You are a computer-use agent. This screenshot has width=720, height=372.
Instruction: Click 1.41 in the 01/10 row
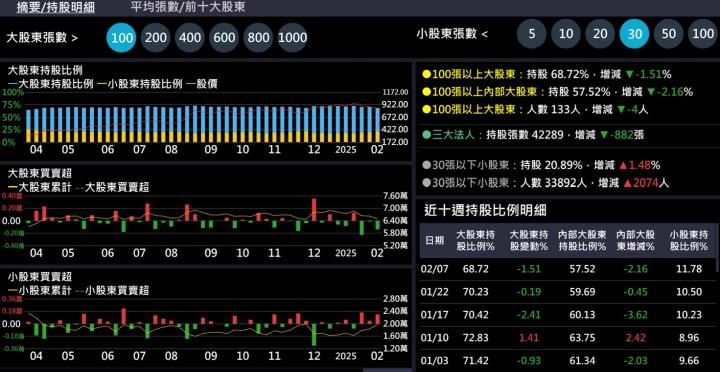tap(529, 338)
